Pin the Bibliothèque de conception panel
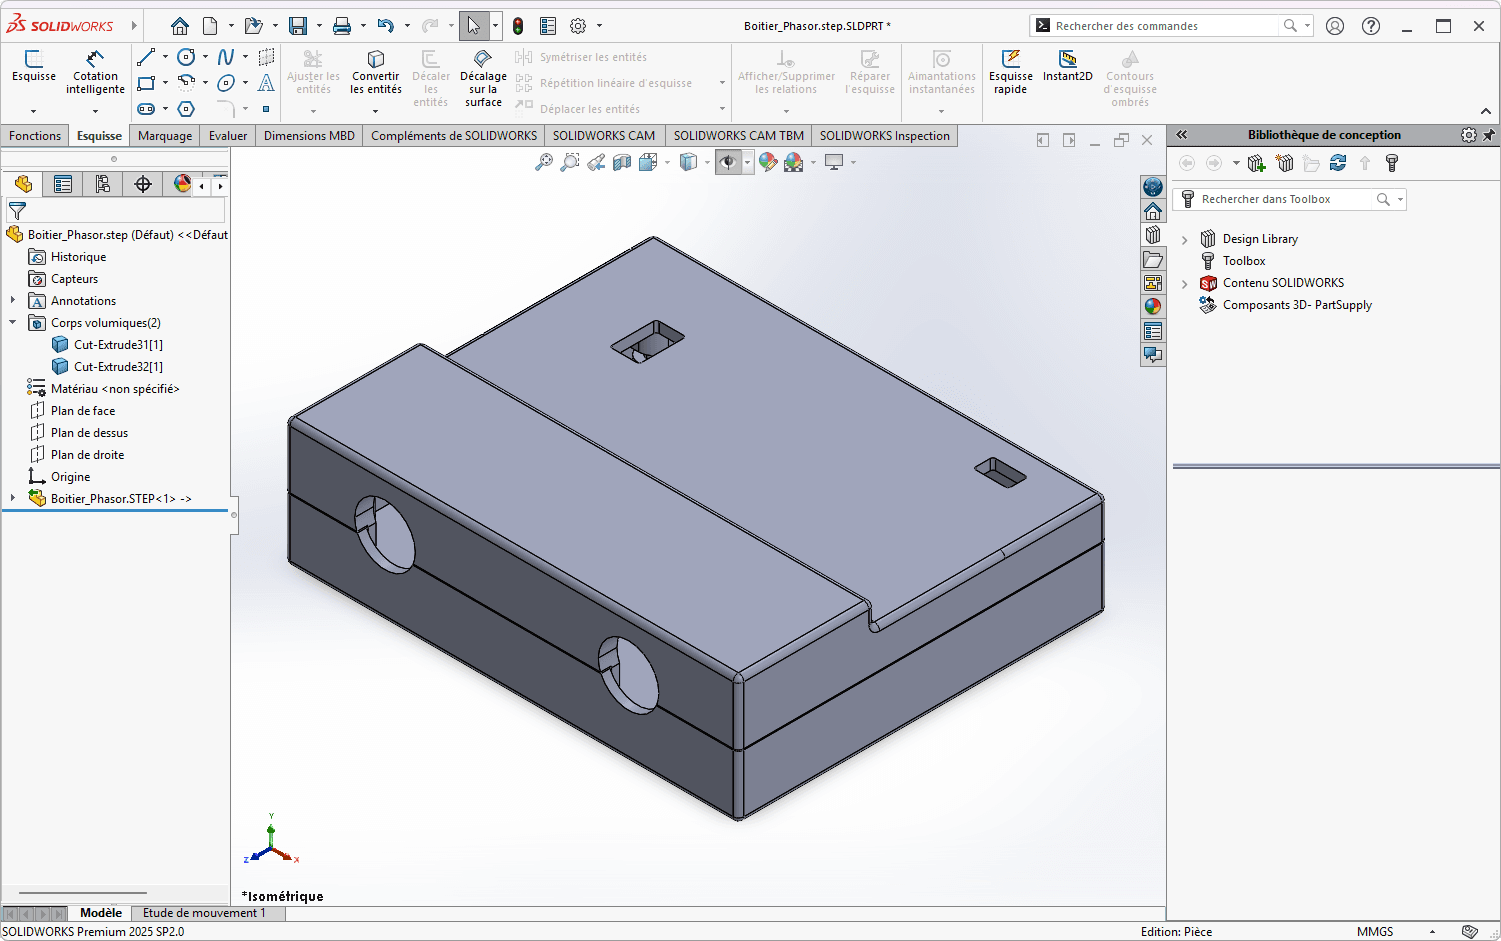Viewport: 1501px width, 941px height. pos(1489,134)
